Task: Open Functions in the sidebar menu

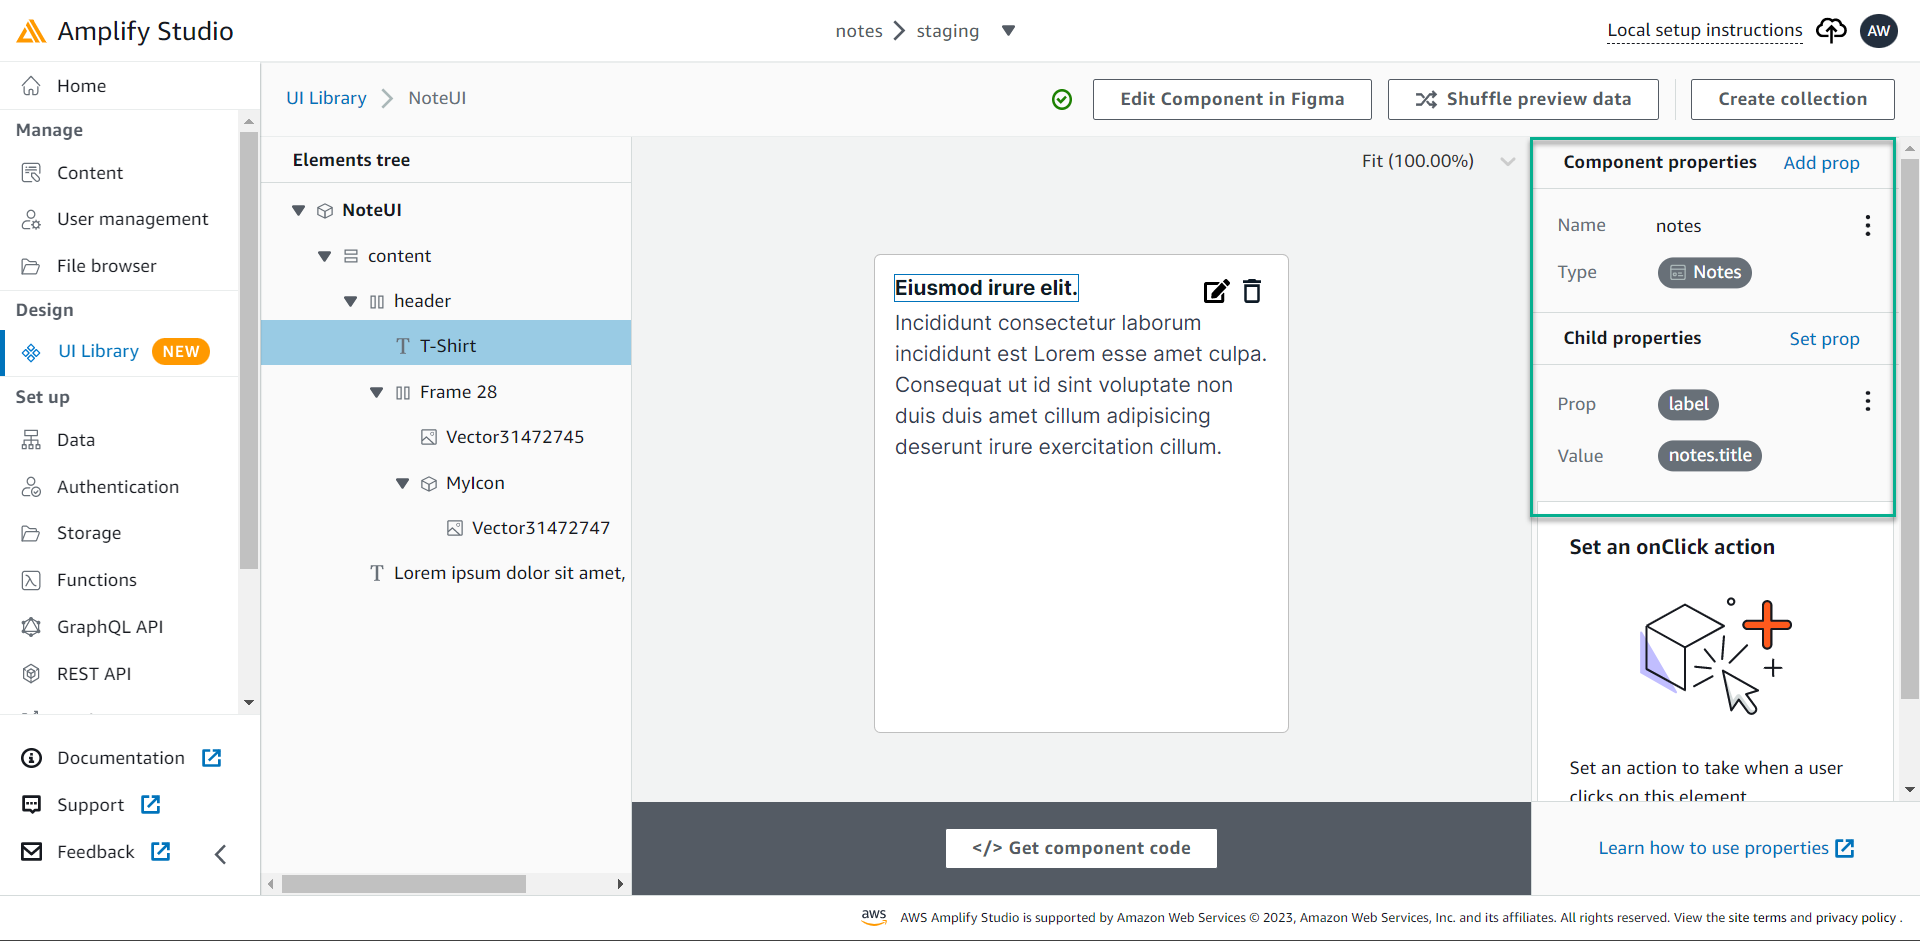Action: point(96,580)
